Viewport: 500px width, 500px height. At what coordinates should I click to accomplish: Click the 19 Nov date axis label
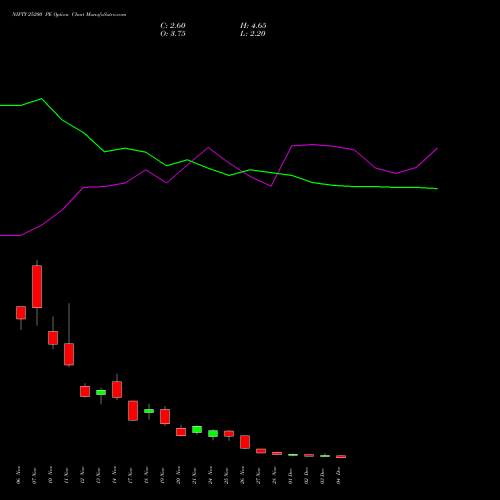coord(162,475)
